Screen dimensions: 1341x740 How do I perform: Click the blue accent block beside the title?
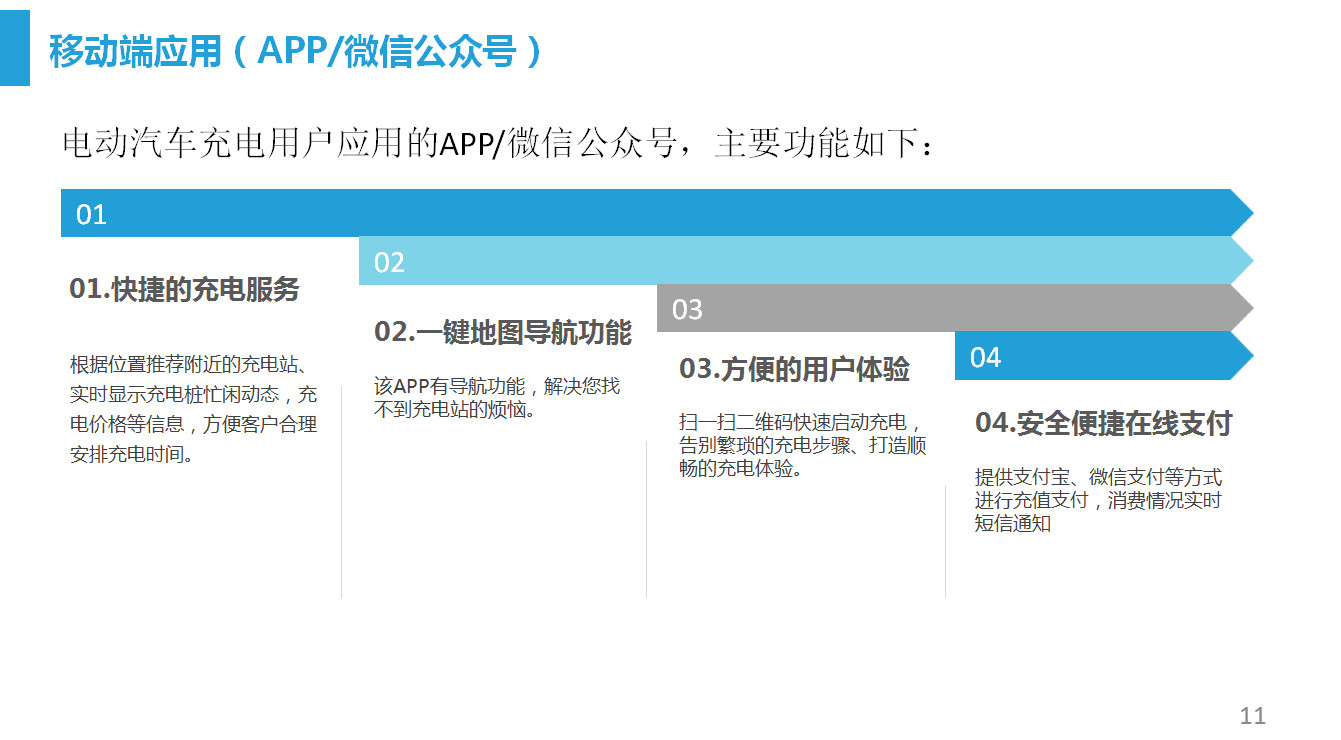[14, 43]
